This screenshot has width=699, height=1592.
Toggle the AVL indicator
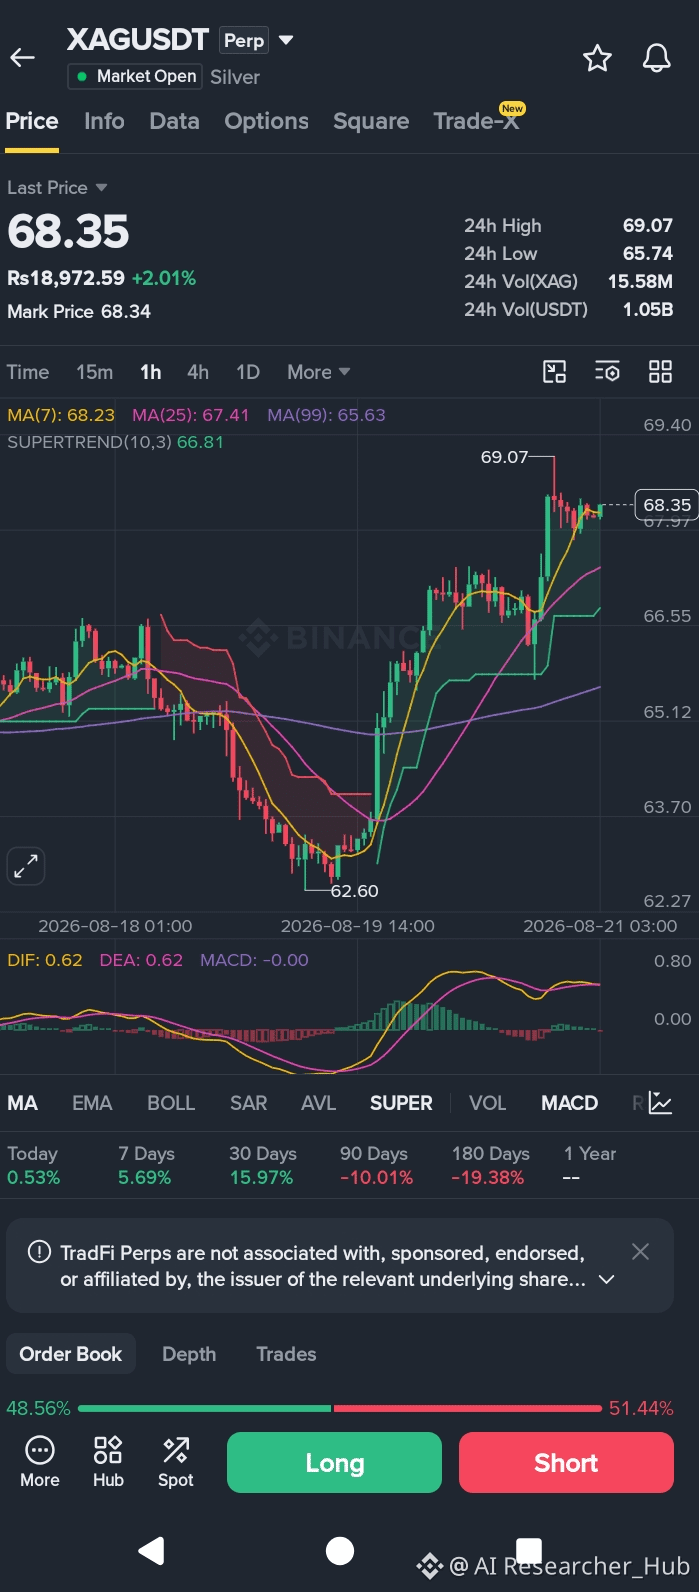[x=318, y=1103]
